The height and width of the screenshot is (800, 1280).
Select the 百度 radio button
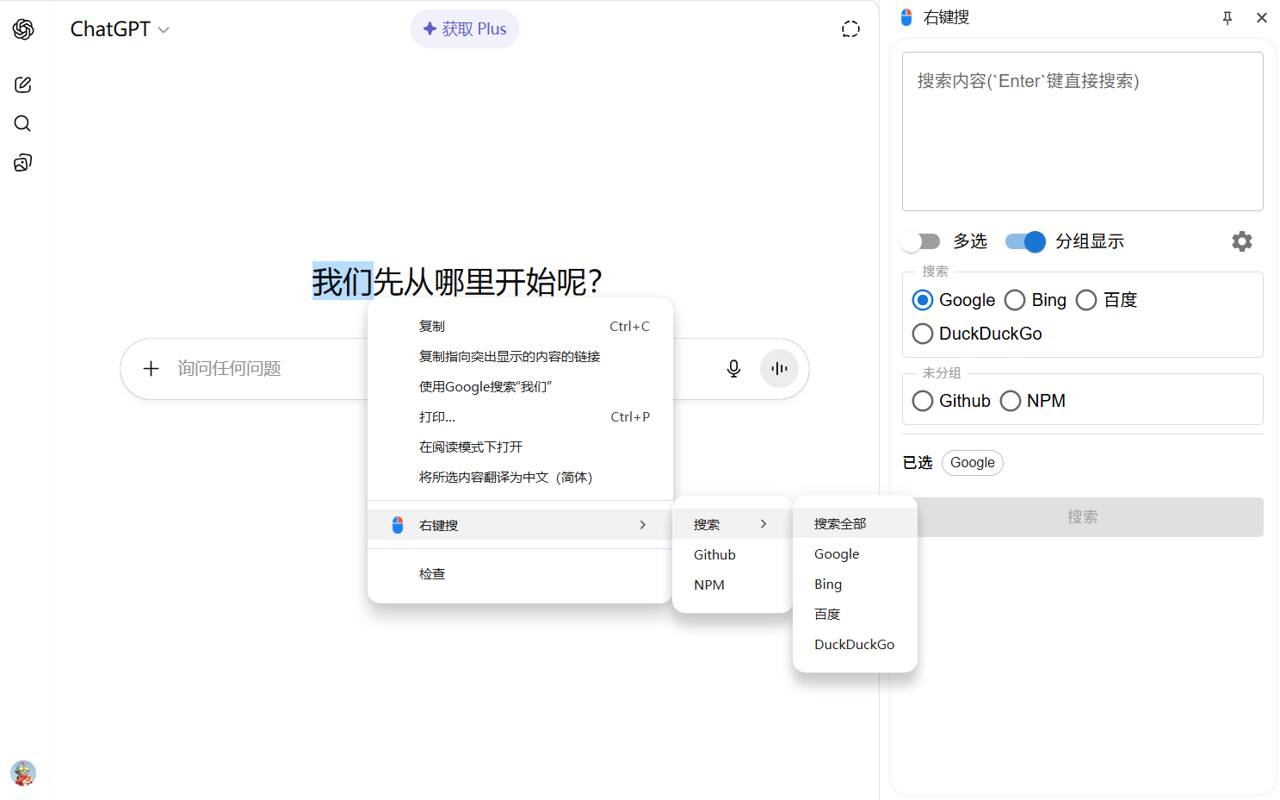pyautogui.click(x=1087, y=300)
